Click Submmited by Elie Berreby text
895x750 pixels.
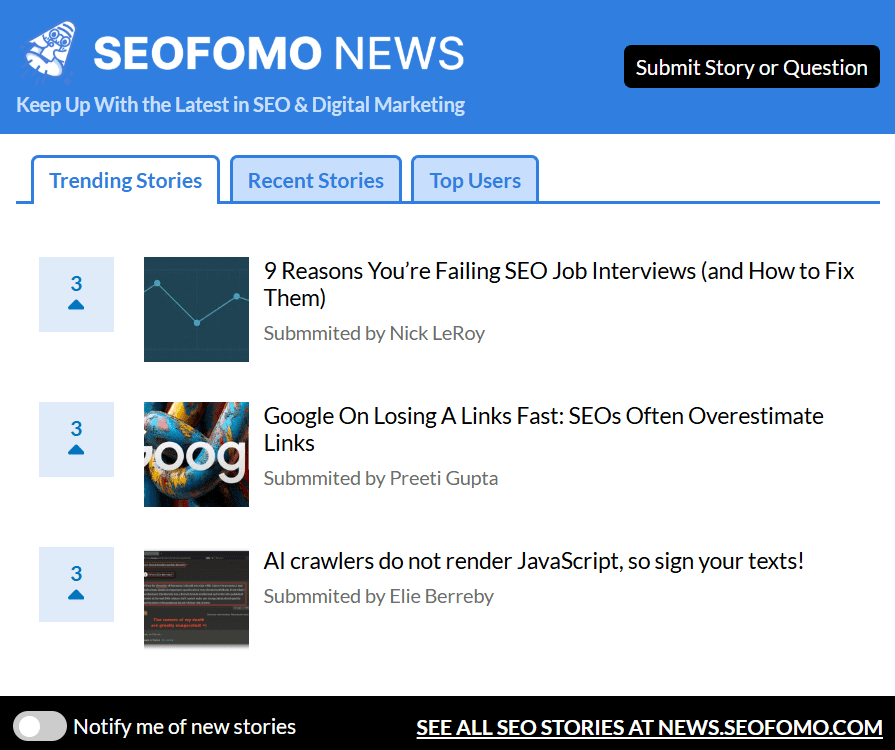378,596
